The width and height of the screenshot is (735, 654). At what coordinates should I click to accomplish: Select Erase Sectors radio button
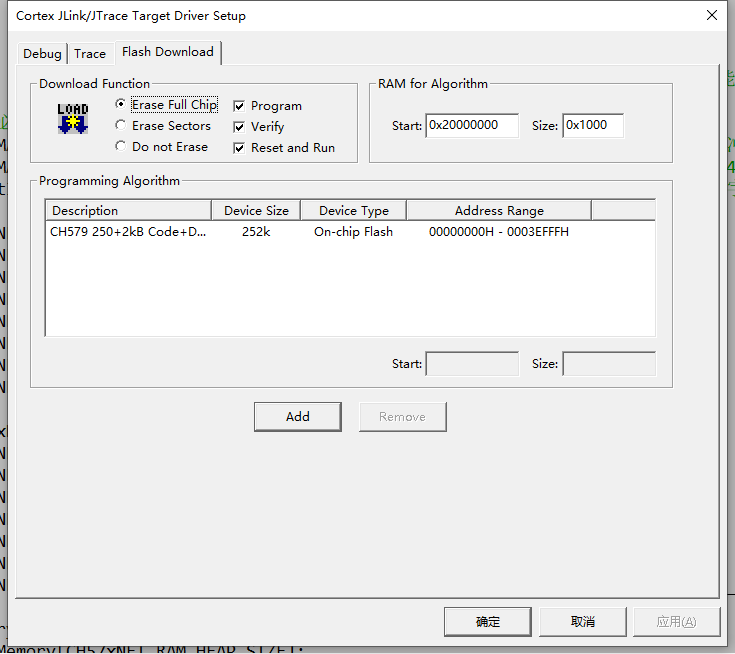(x=121, y=126)
